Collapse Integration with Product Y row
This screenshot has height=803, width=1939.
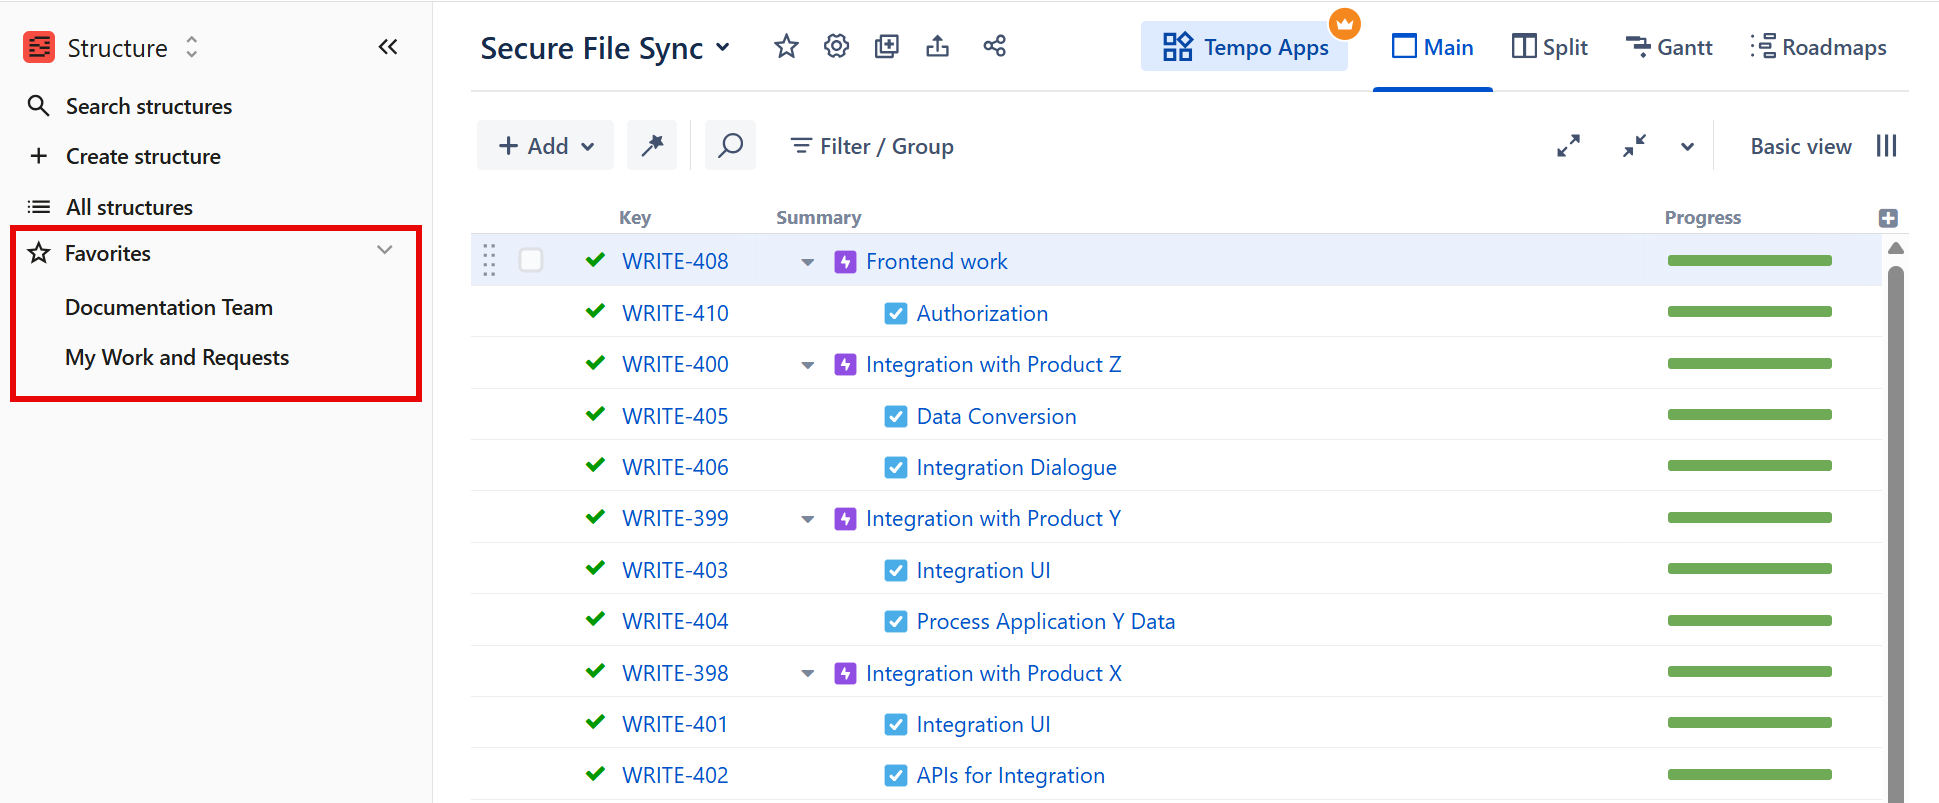pyautogui.click(x=807, y=519)
